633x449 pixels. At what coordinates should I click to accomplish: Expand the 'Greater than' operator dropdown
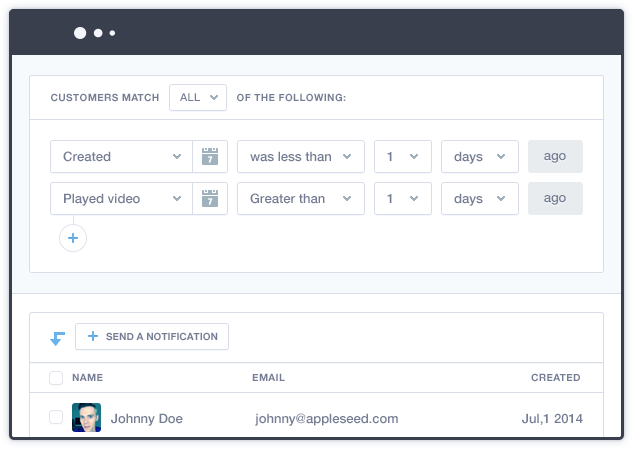(x=300, y=199)
